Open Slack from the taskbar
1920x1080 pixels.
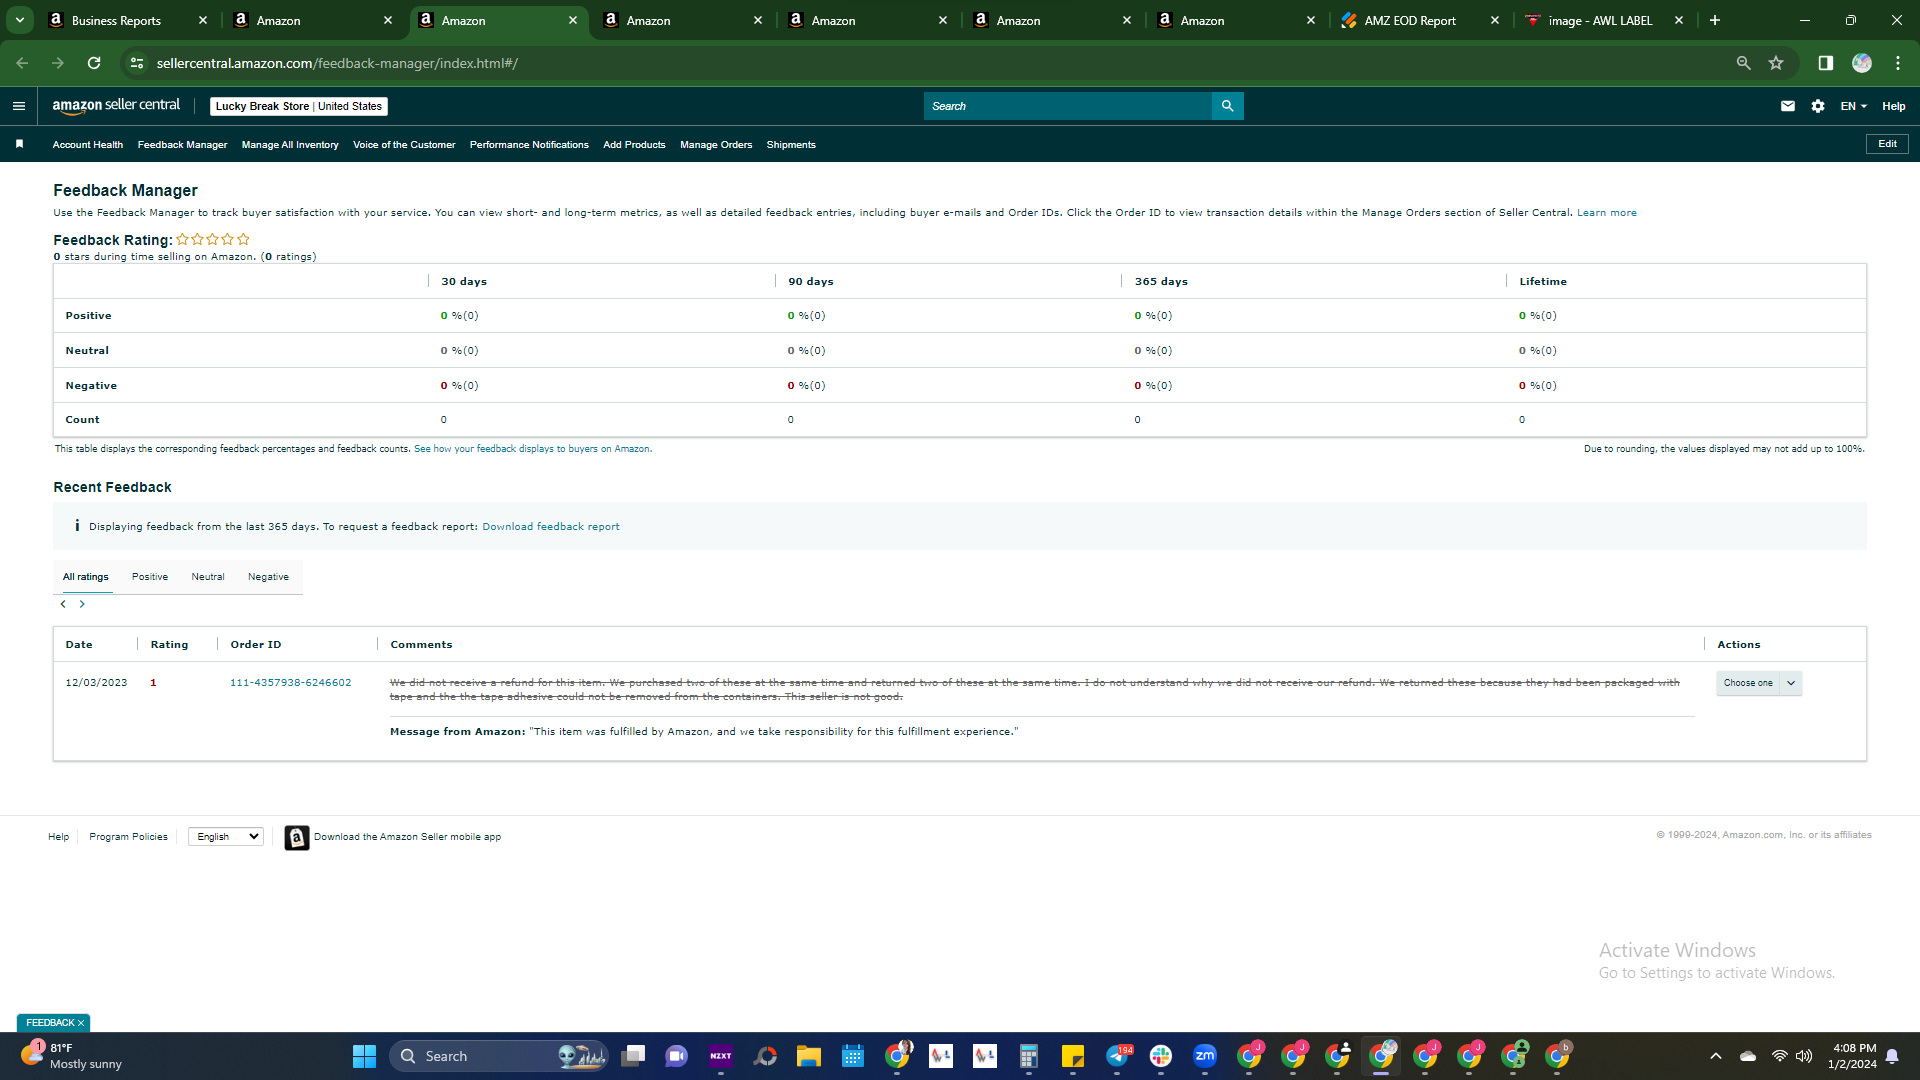tap(1161, 1056)
